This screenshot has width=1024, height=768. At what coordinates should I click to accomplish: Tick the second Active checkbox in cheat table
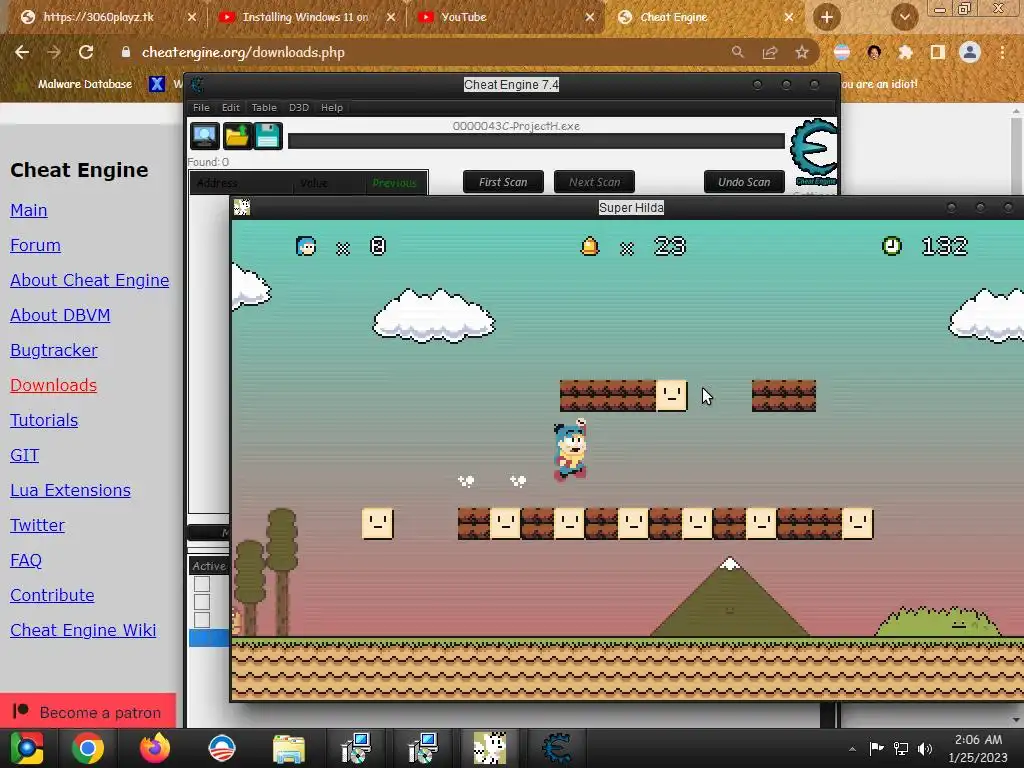[202, 601]
